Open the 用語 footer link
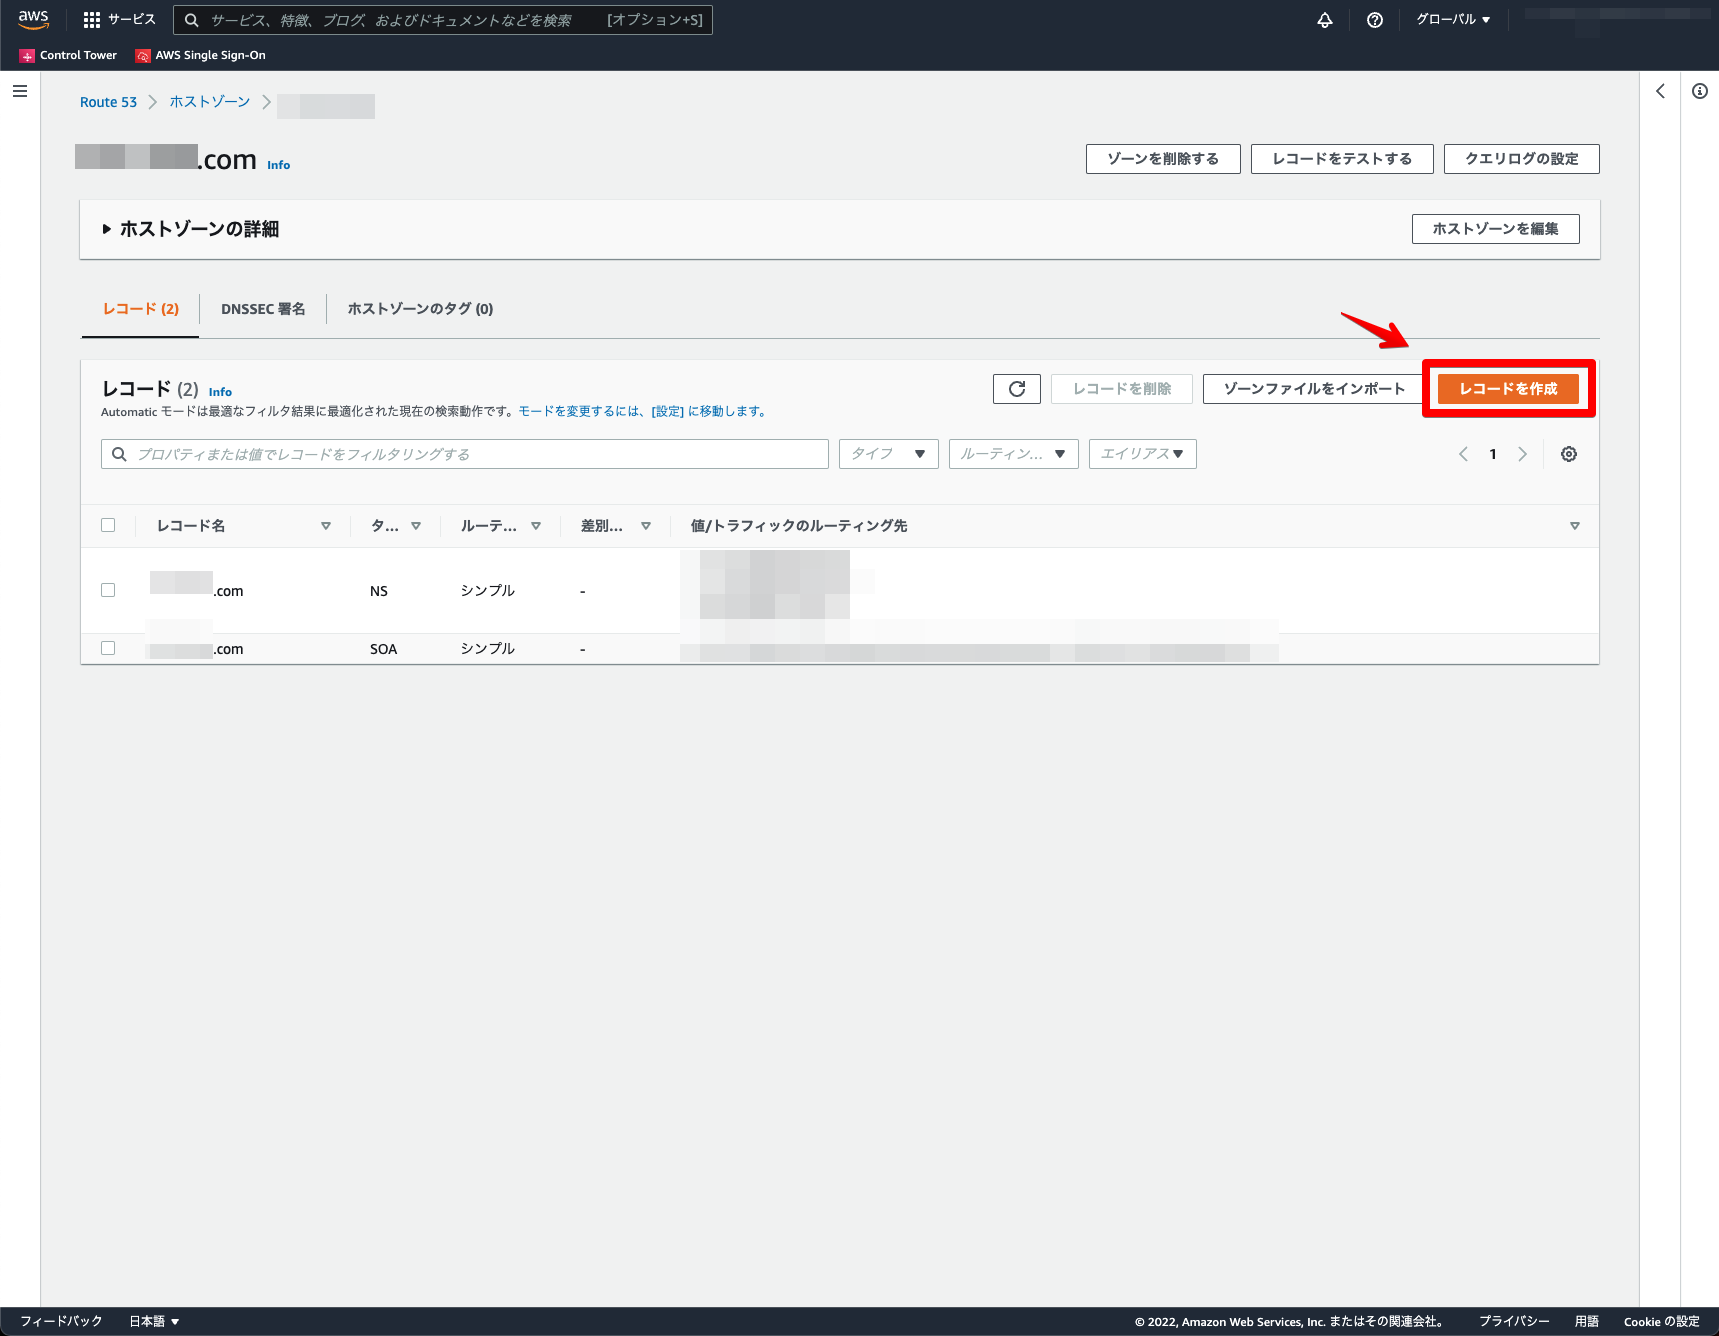 point(1587,1321)
